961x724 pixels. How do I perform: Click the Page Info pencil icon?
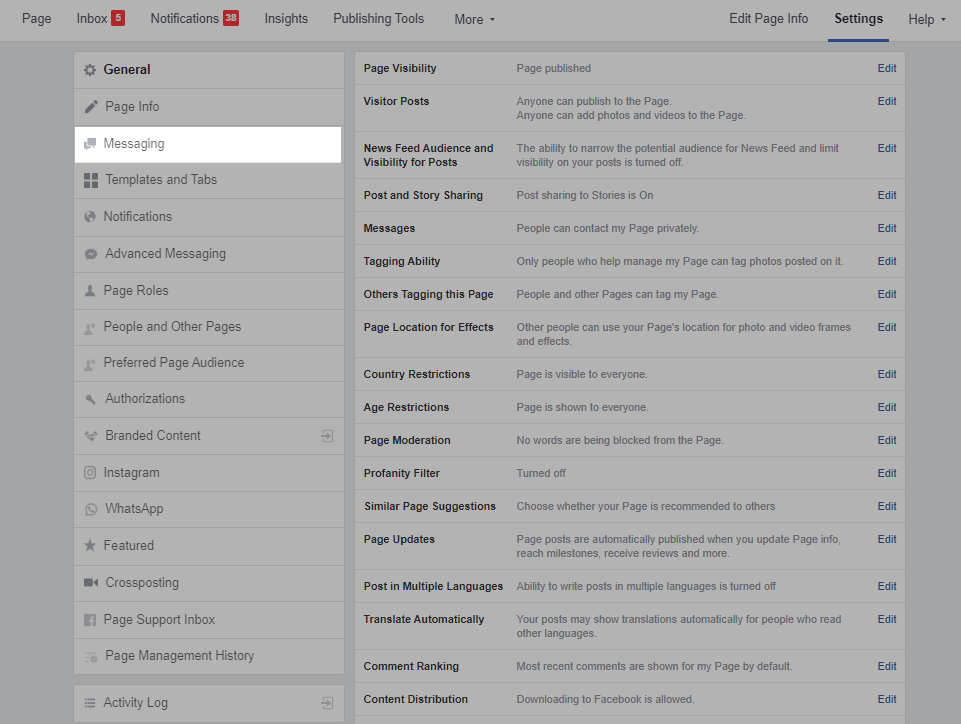[x=91, y=107]
